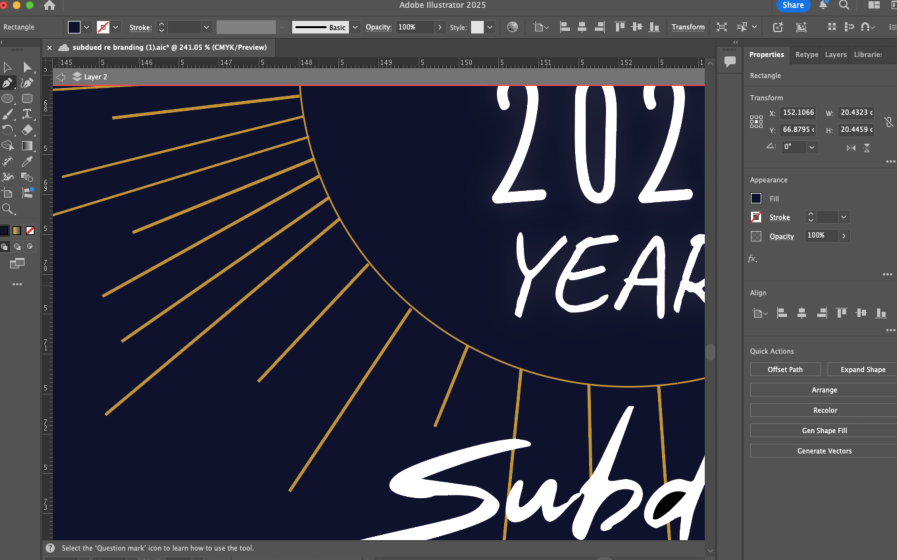The height and width of the screenshot is (560, 897).
Task: Open Stroke weight dropdown in Appearance section
Action: click(844, 217)
